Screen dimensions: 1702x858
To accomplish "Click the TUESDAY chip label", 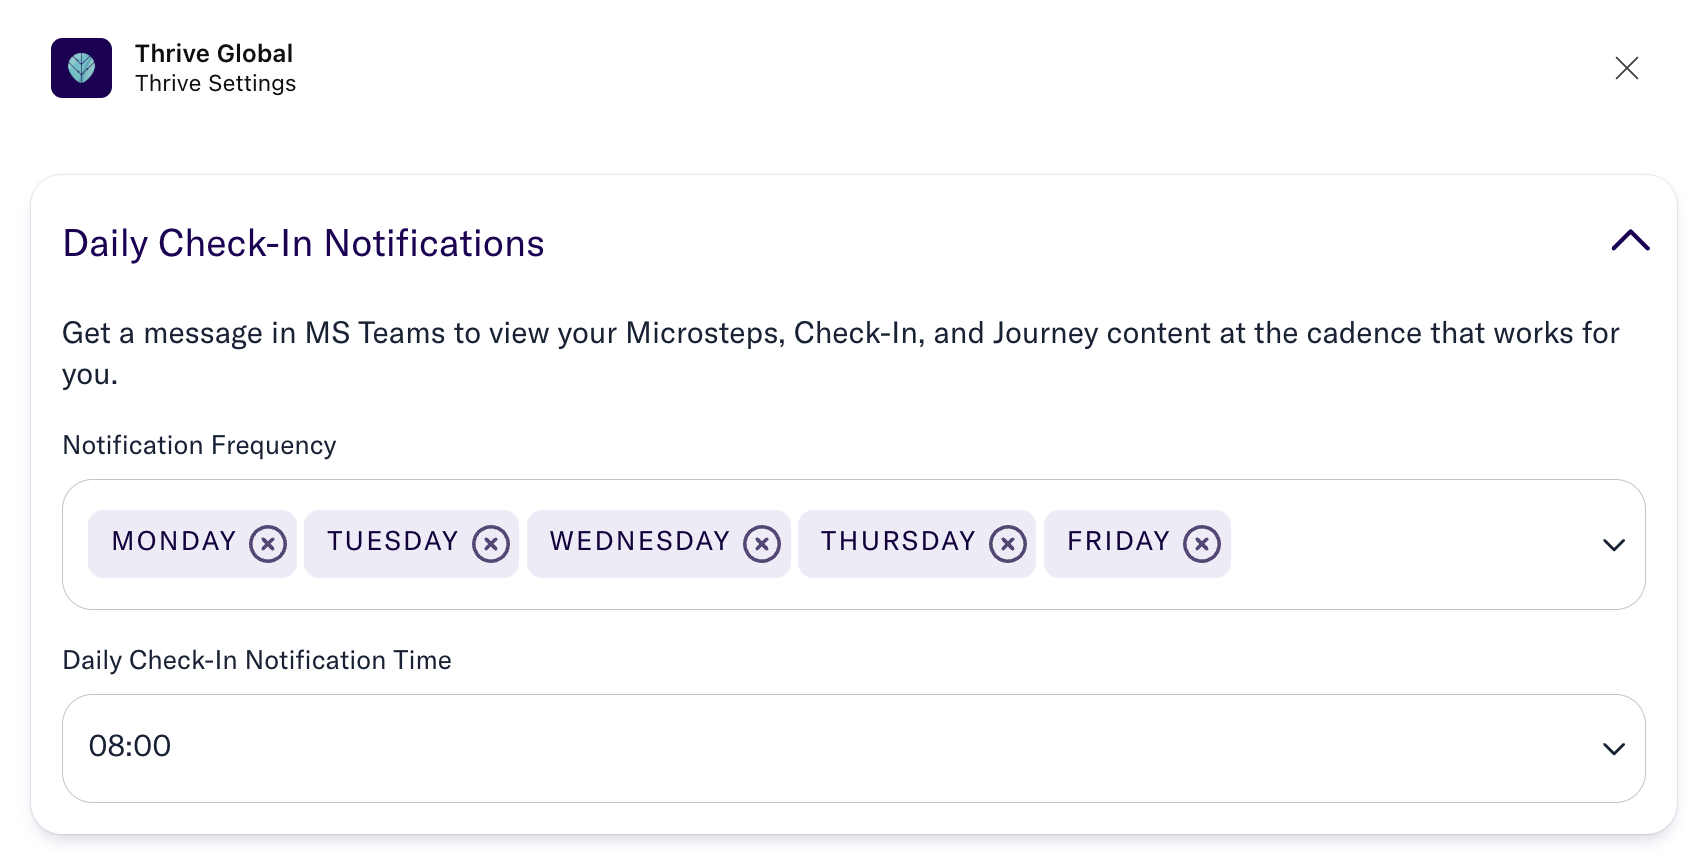I will [x=392, y=542].
